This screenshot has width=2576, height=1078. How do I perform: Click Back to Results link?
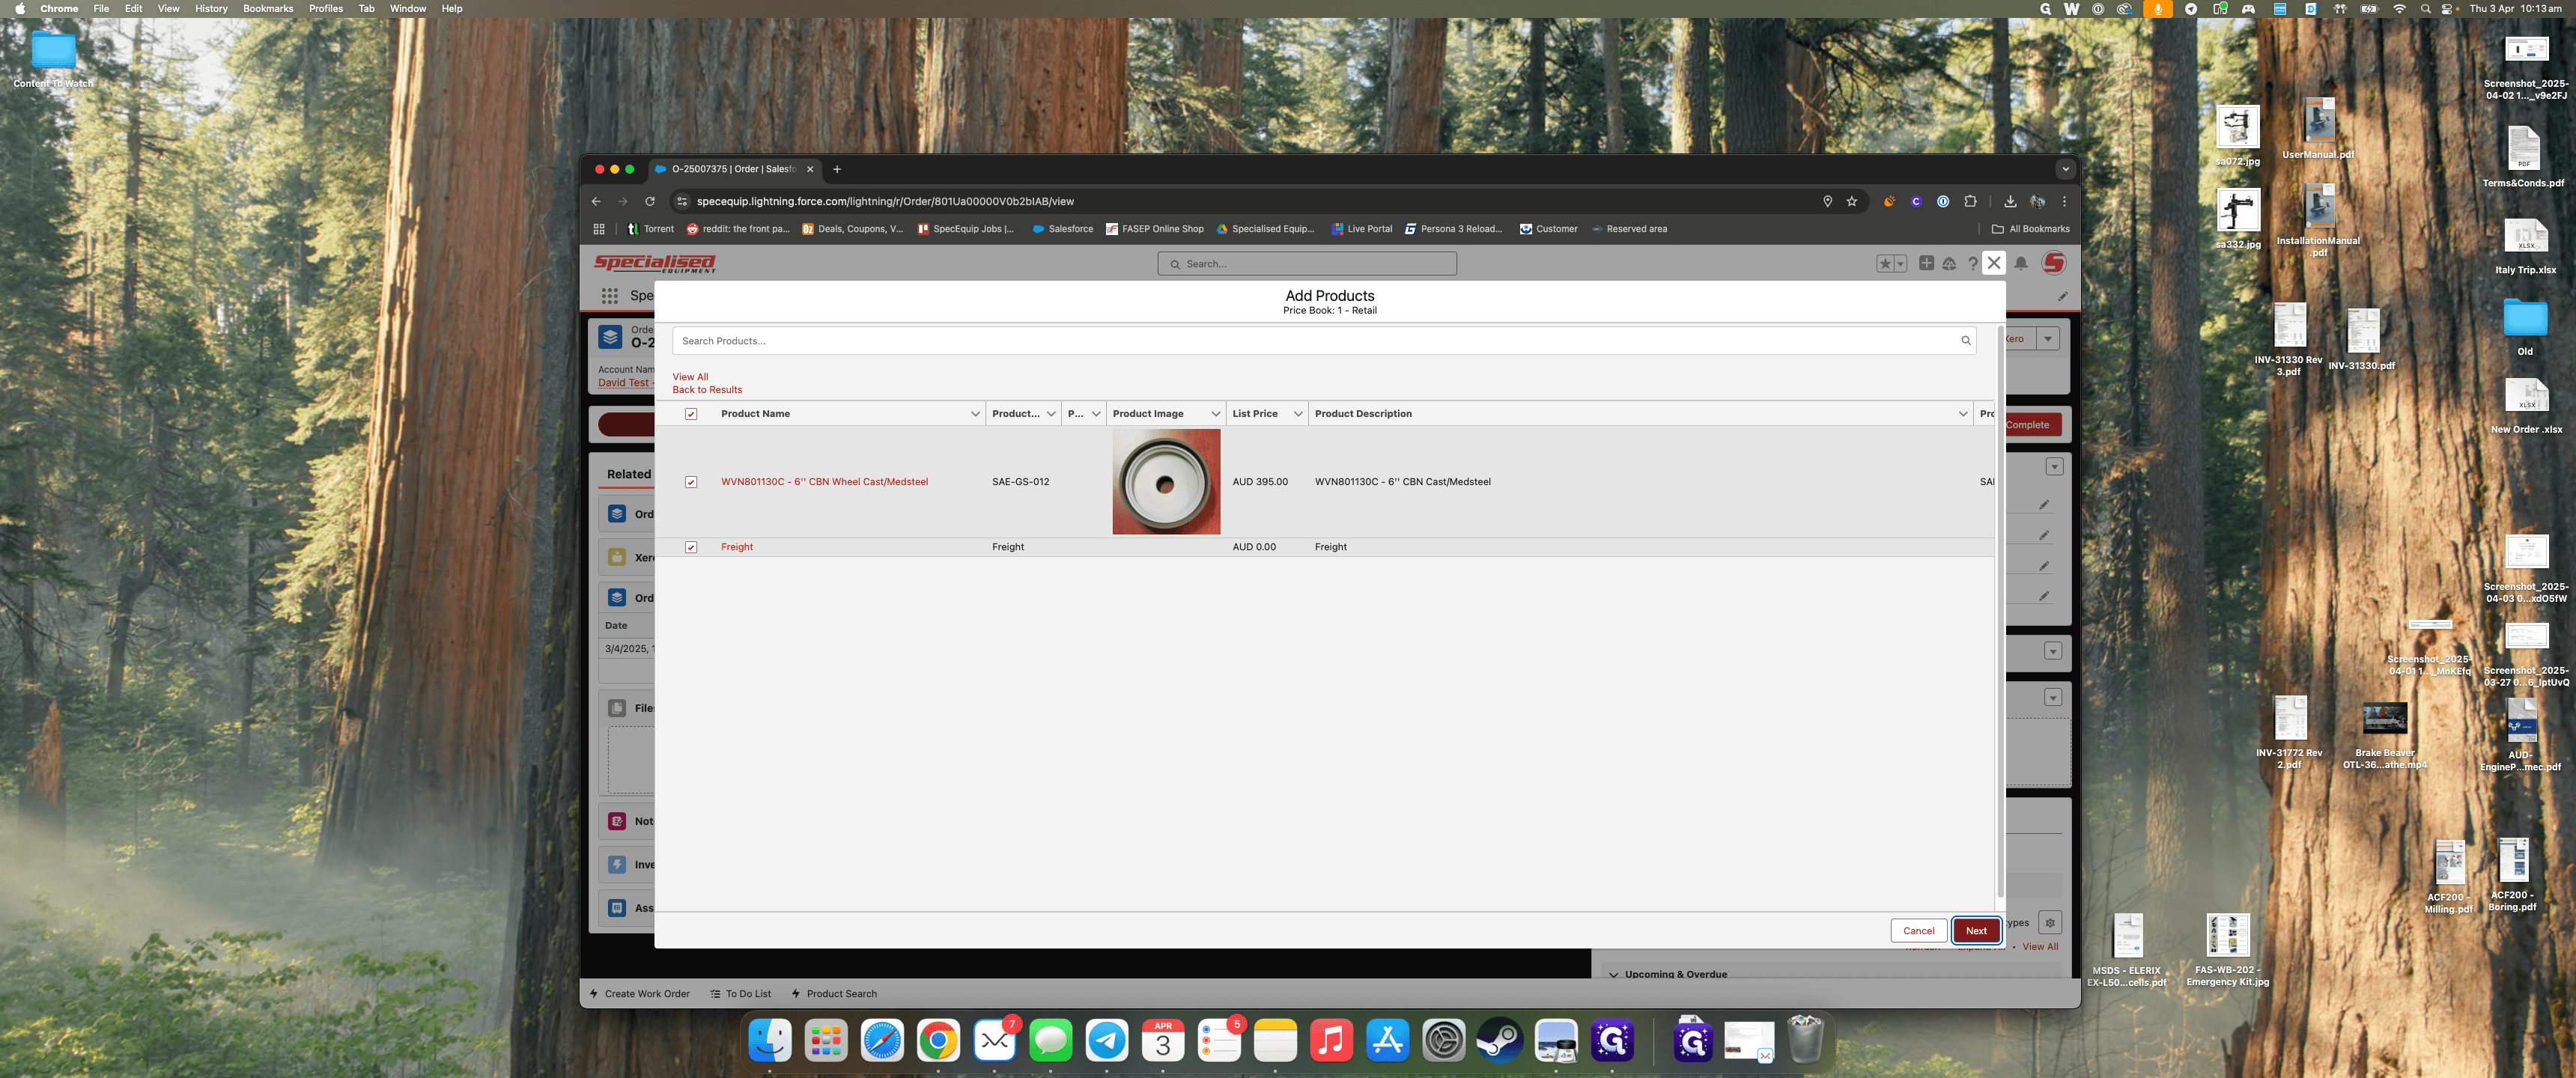point(707,390)
